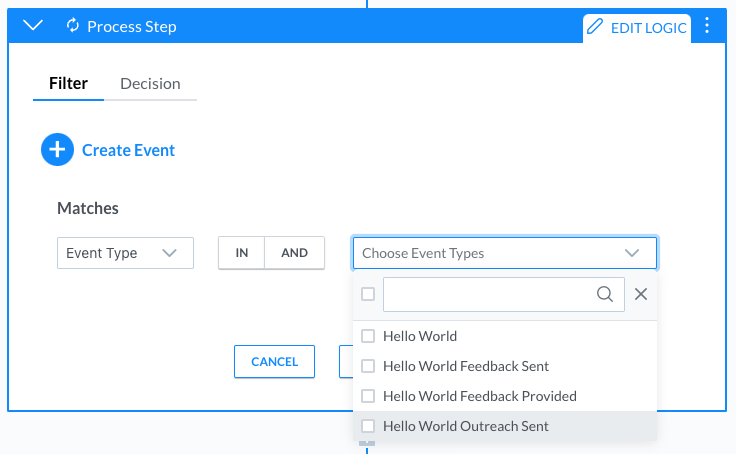Image resolution: width=736 pixels, height=454 pixels.
Task: Select the Filter tab
Action: (69, 84)
